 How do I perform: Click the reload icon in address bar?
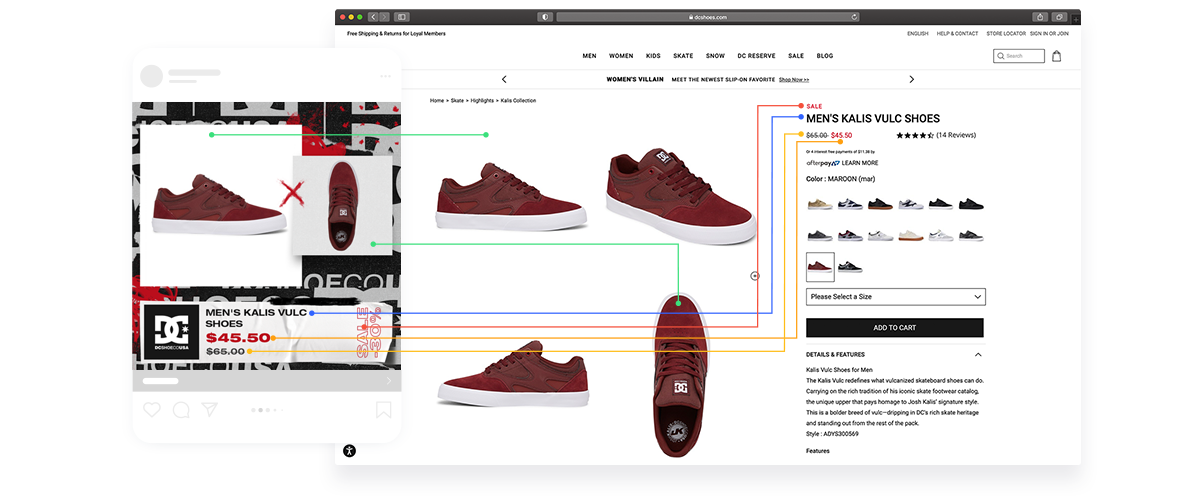854,17
